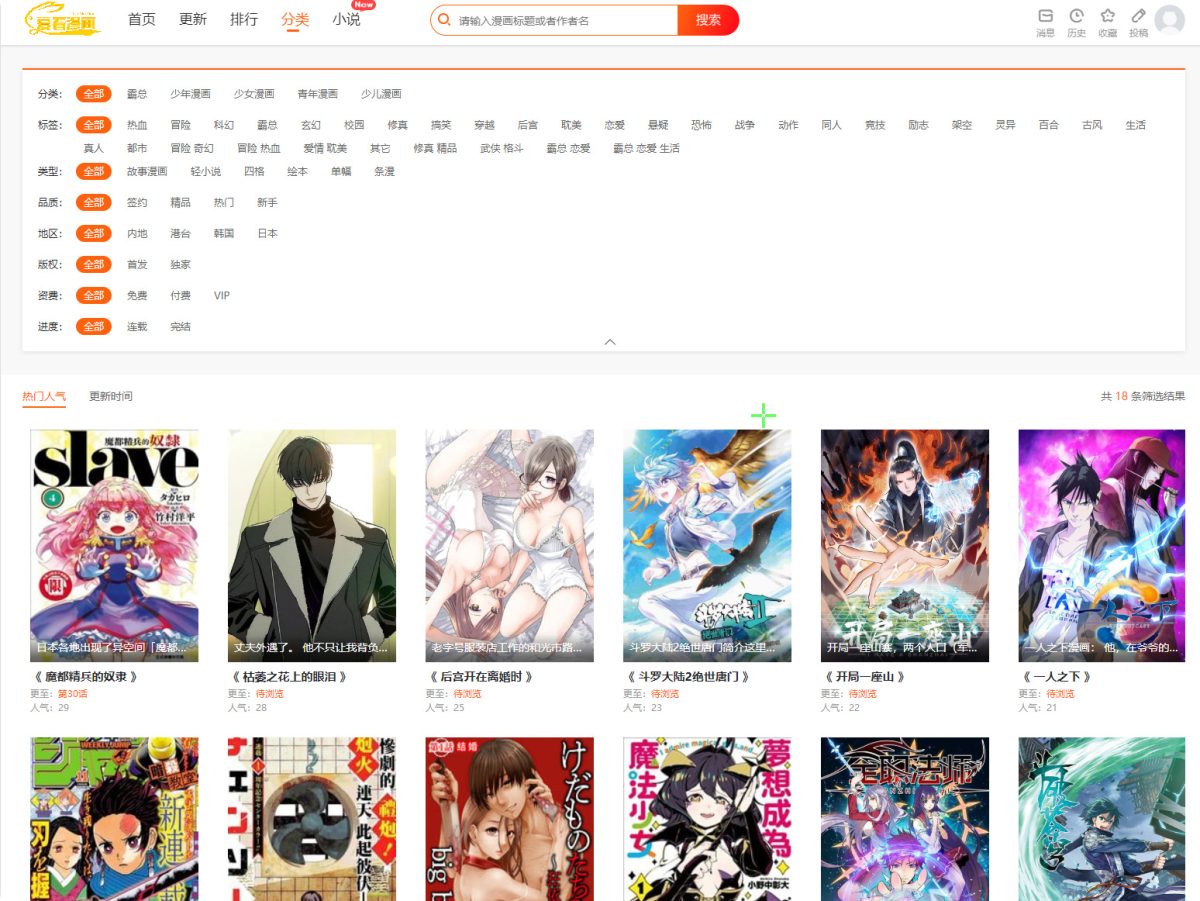Choose the 古风 tag
Viewport: 1200px width, 901px height.
1092,125
